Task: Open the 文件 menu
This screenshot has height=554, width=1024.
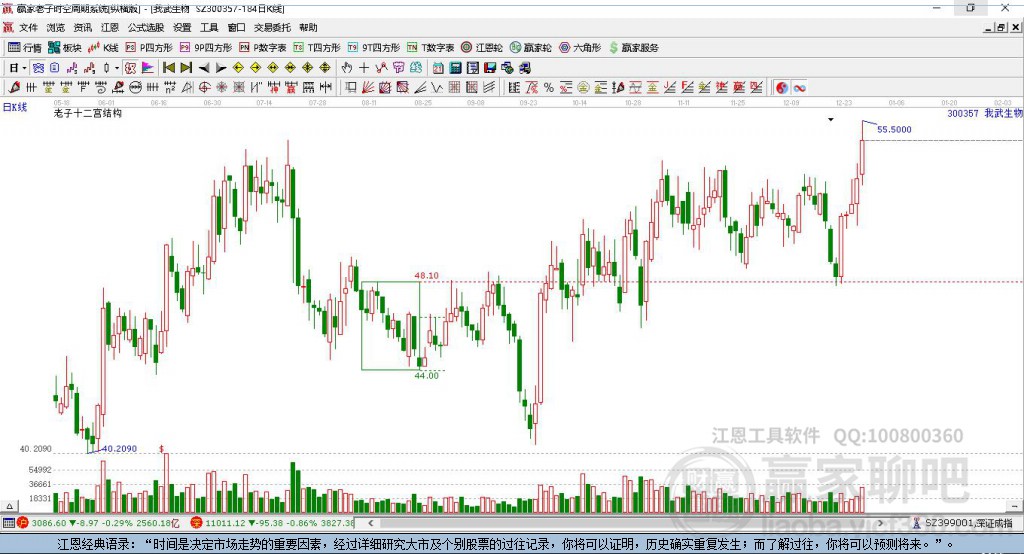Action: [28, 27]
